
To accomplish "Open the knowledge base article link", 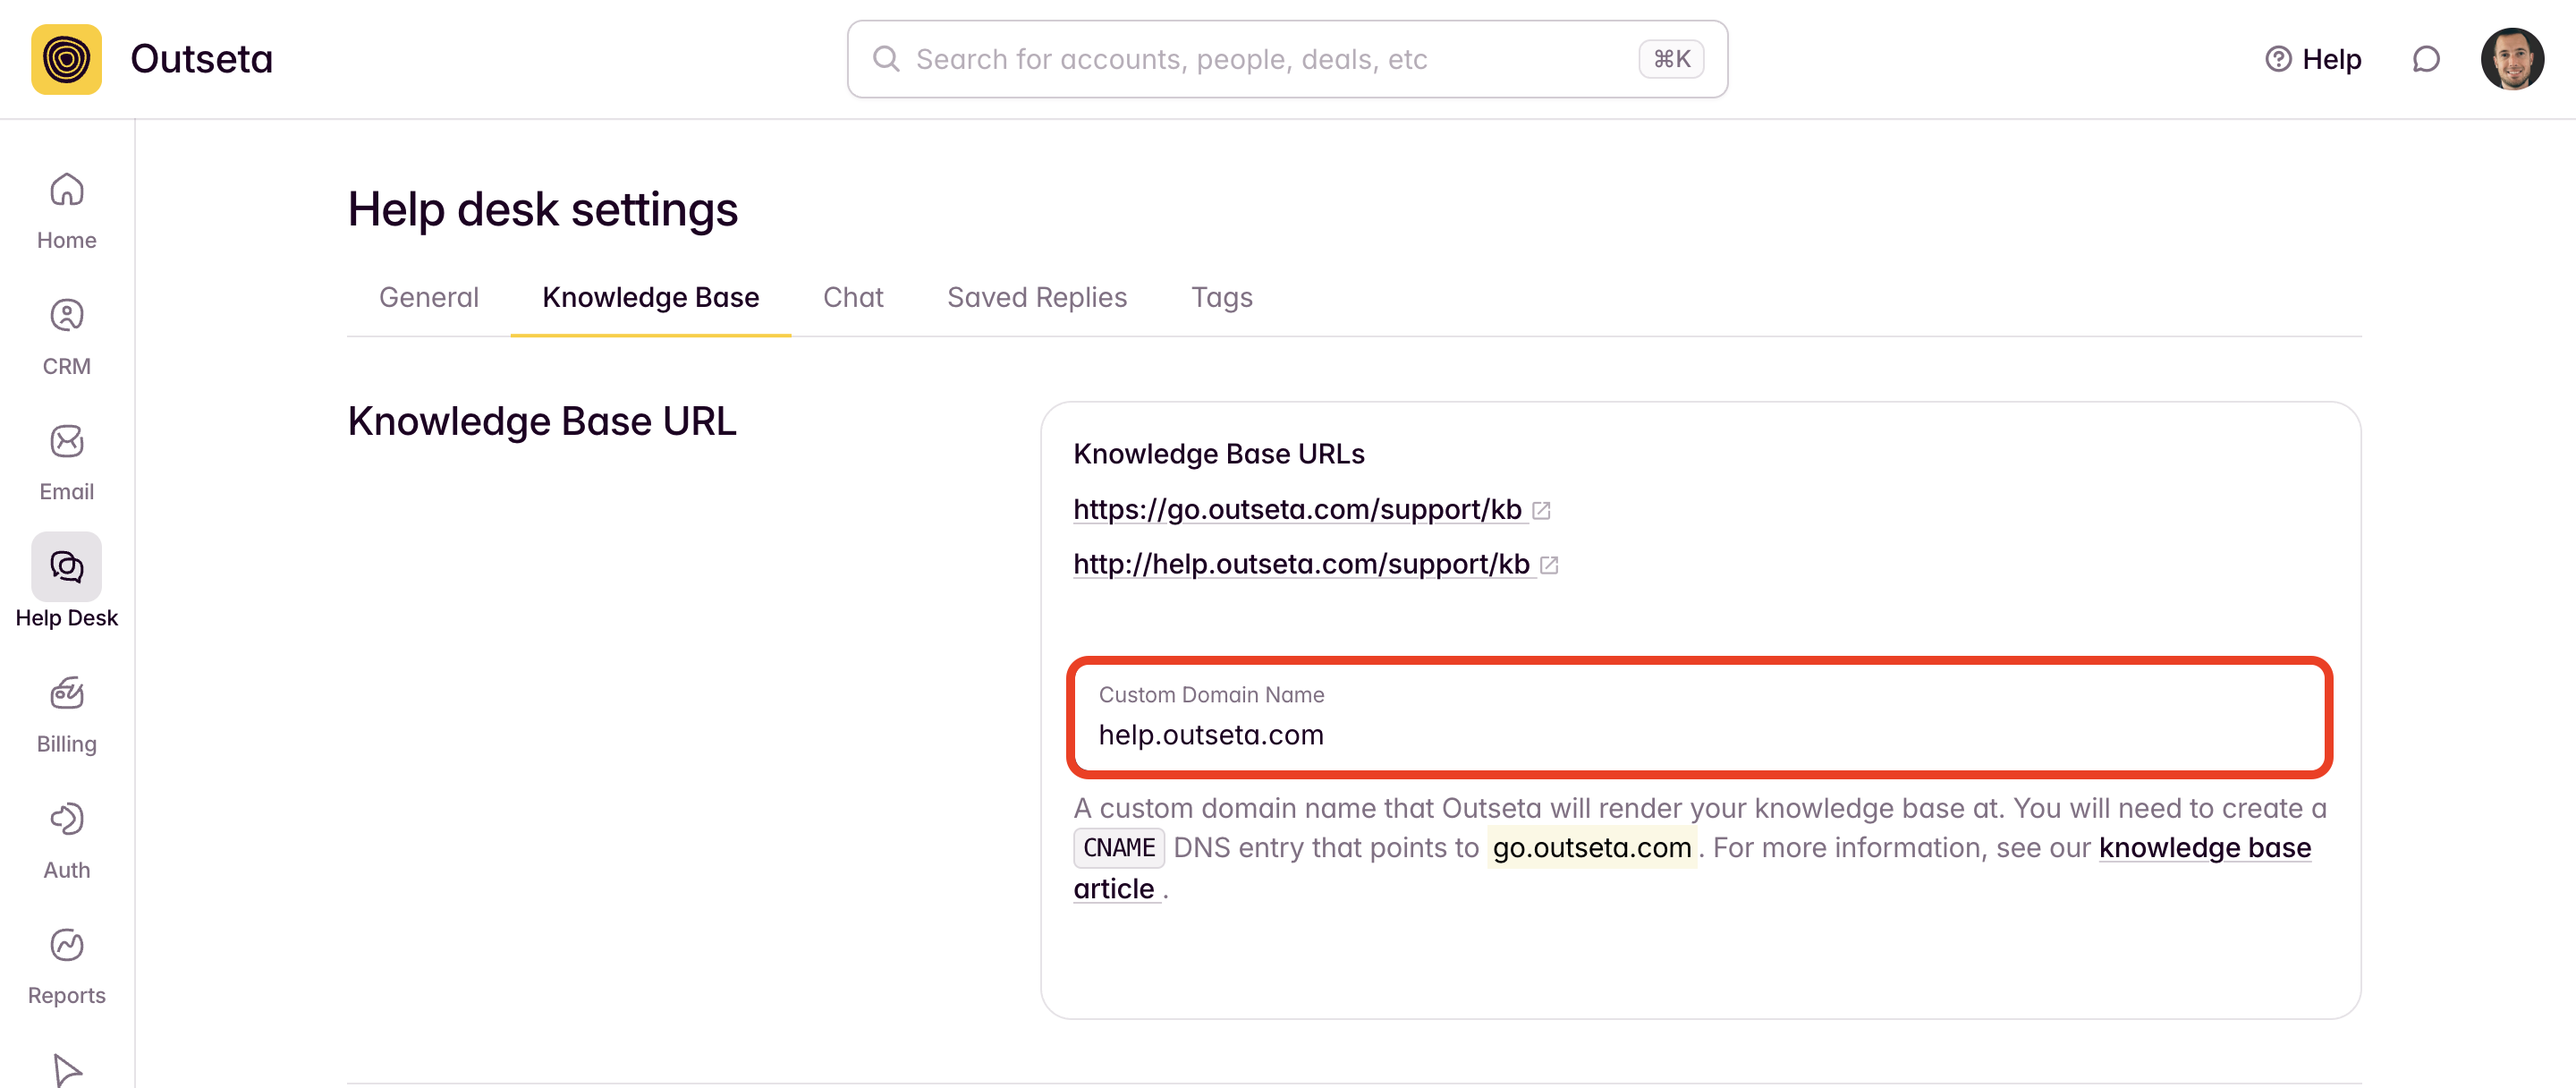I will pos(2203,848).
